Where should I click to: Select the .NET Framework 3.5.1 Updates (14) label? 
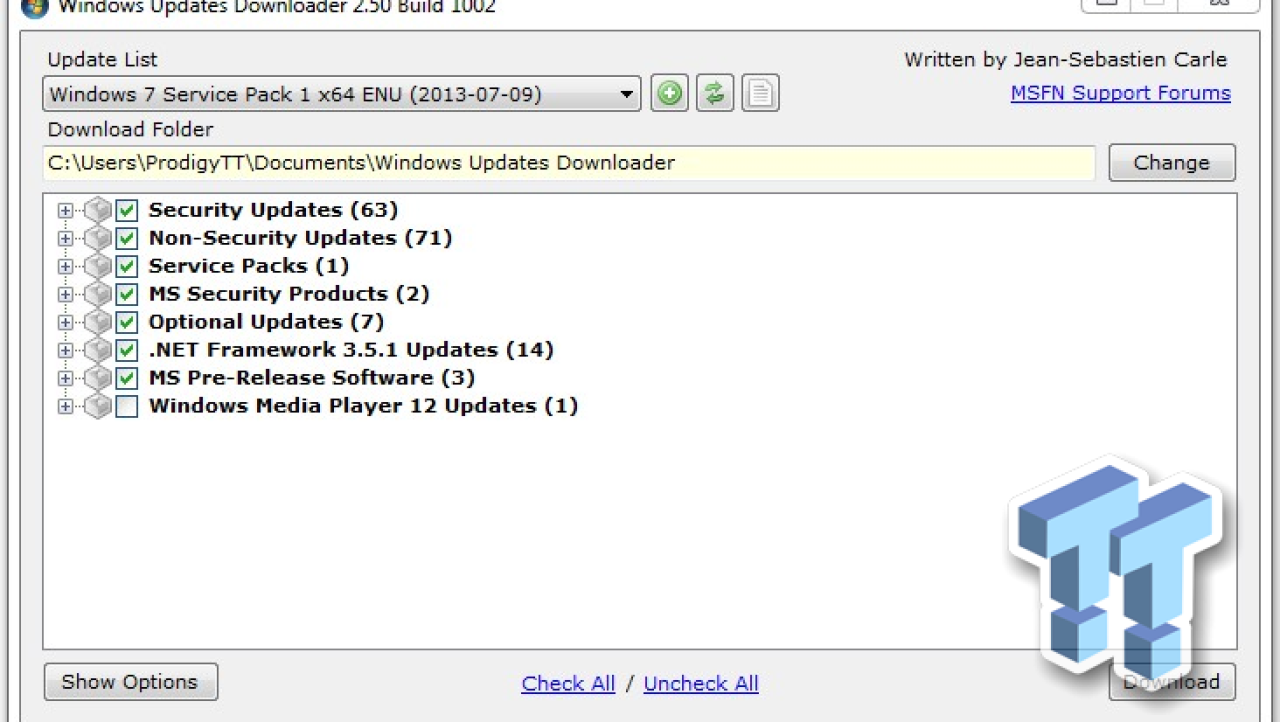(x=351, y=350)
